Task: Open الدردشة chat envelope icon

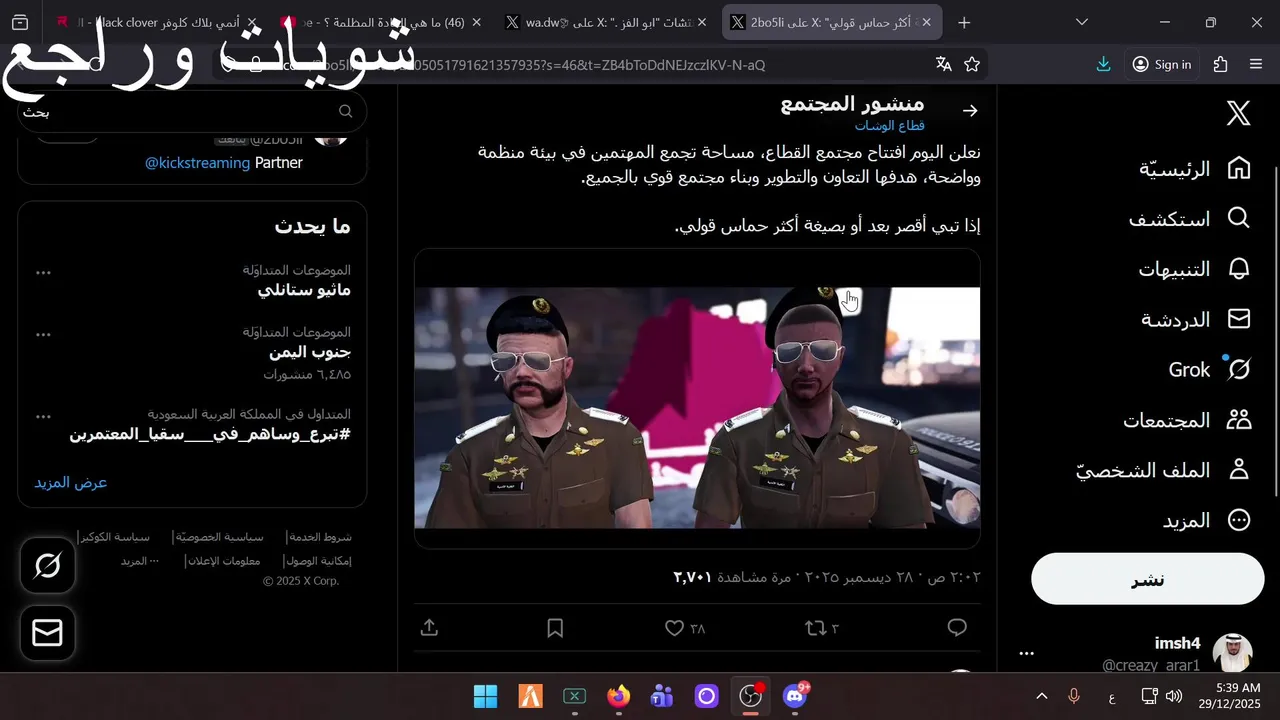Action: [x=1239, y=319]
